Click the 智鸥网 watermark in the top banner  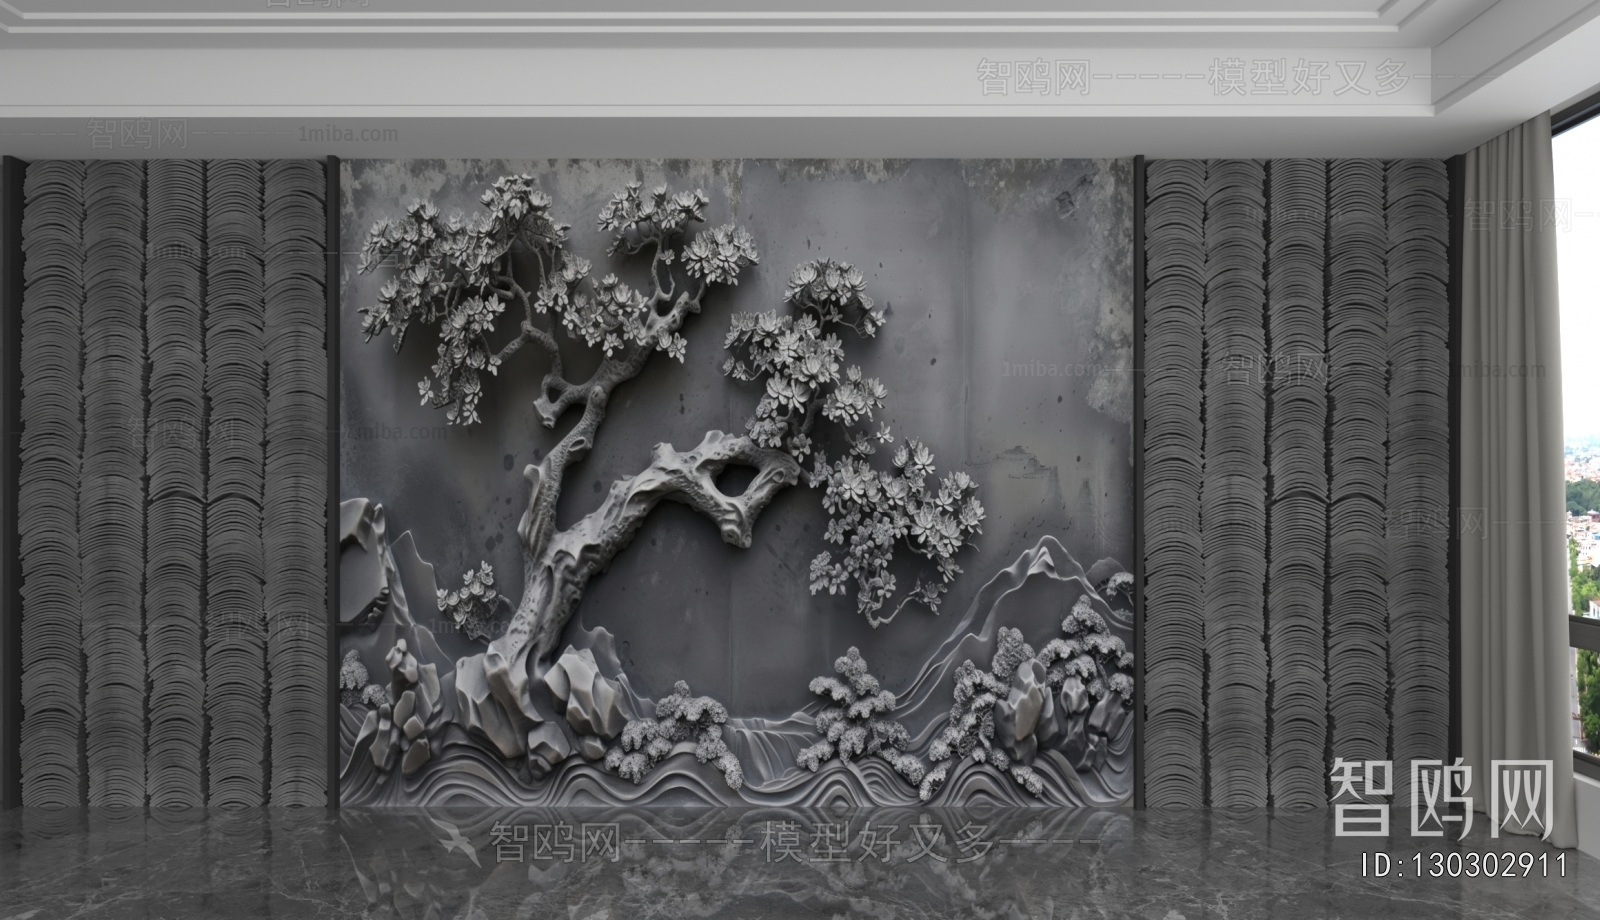1030,75
